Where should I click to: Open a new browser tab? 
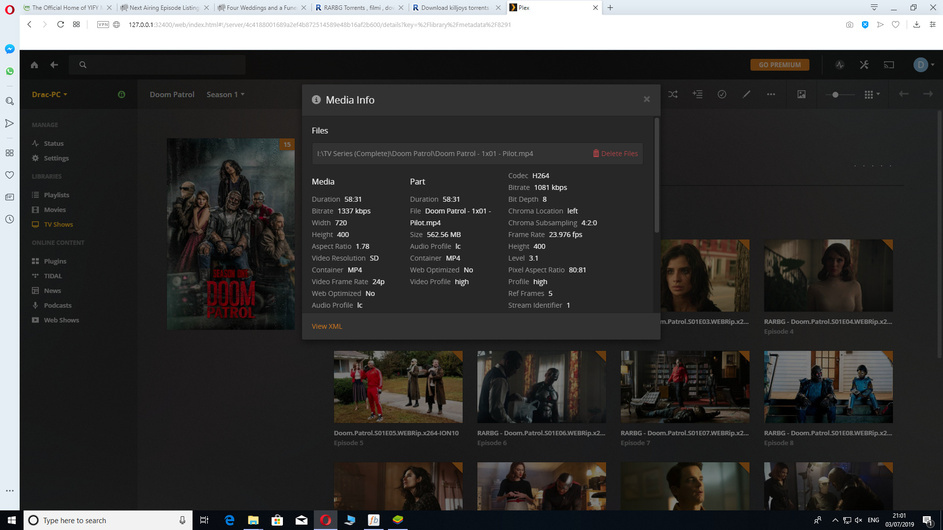point(610,8)
